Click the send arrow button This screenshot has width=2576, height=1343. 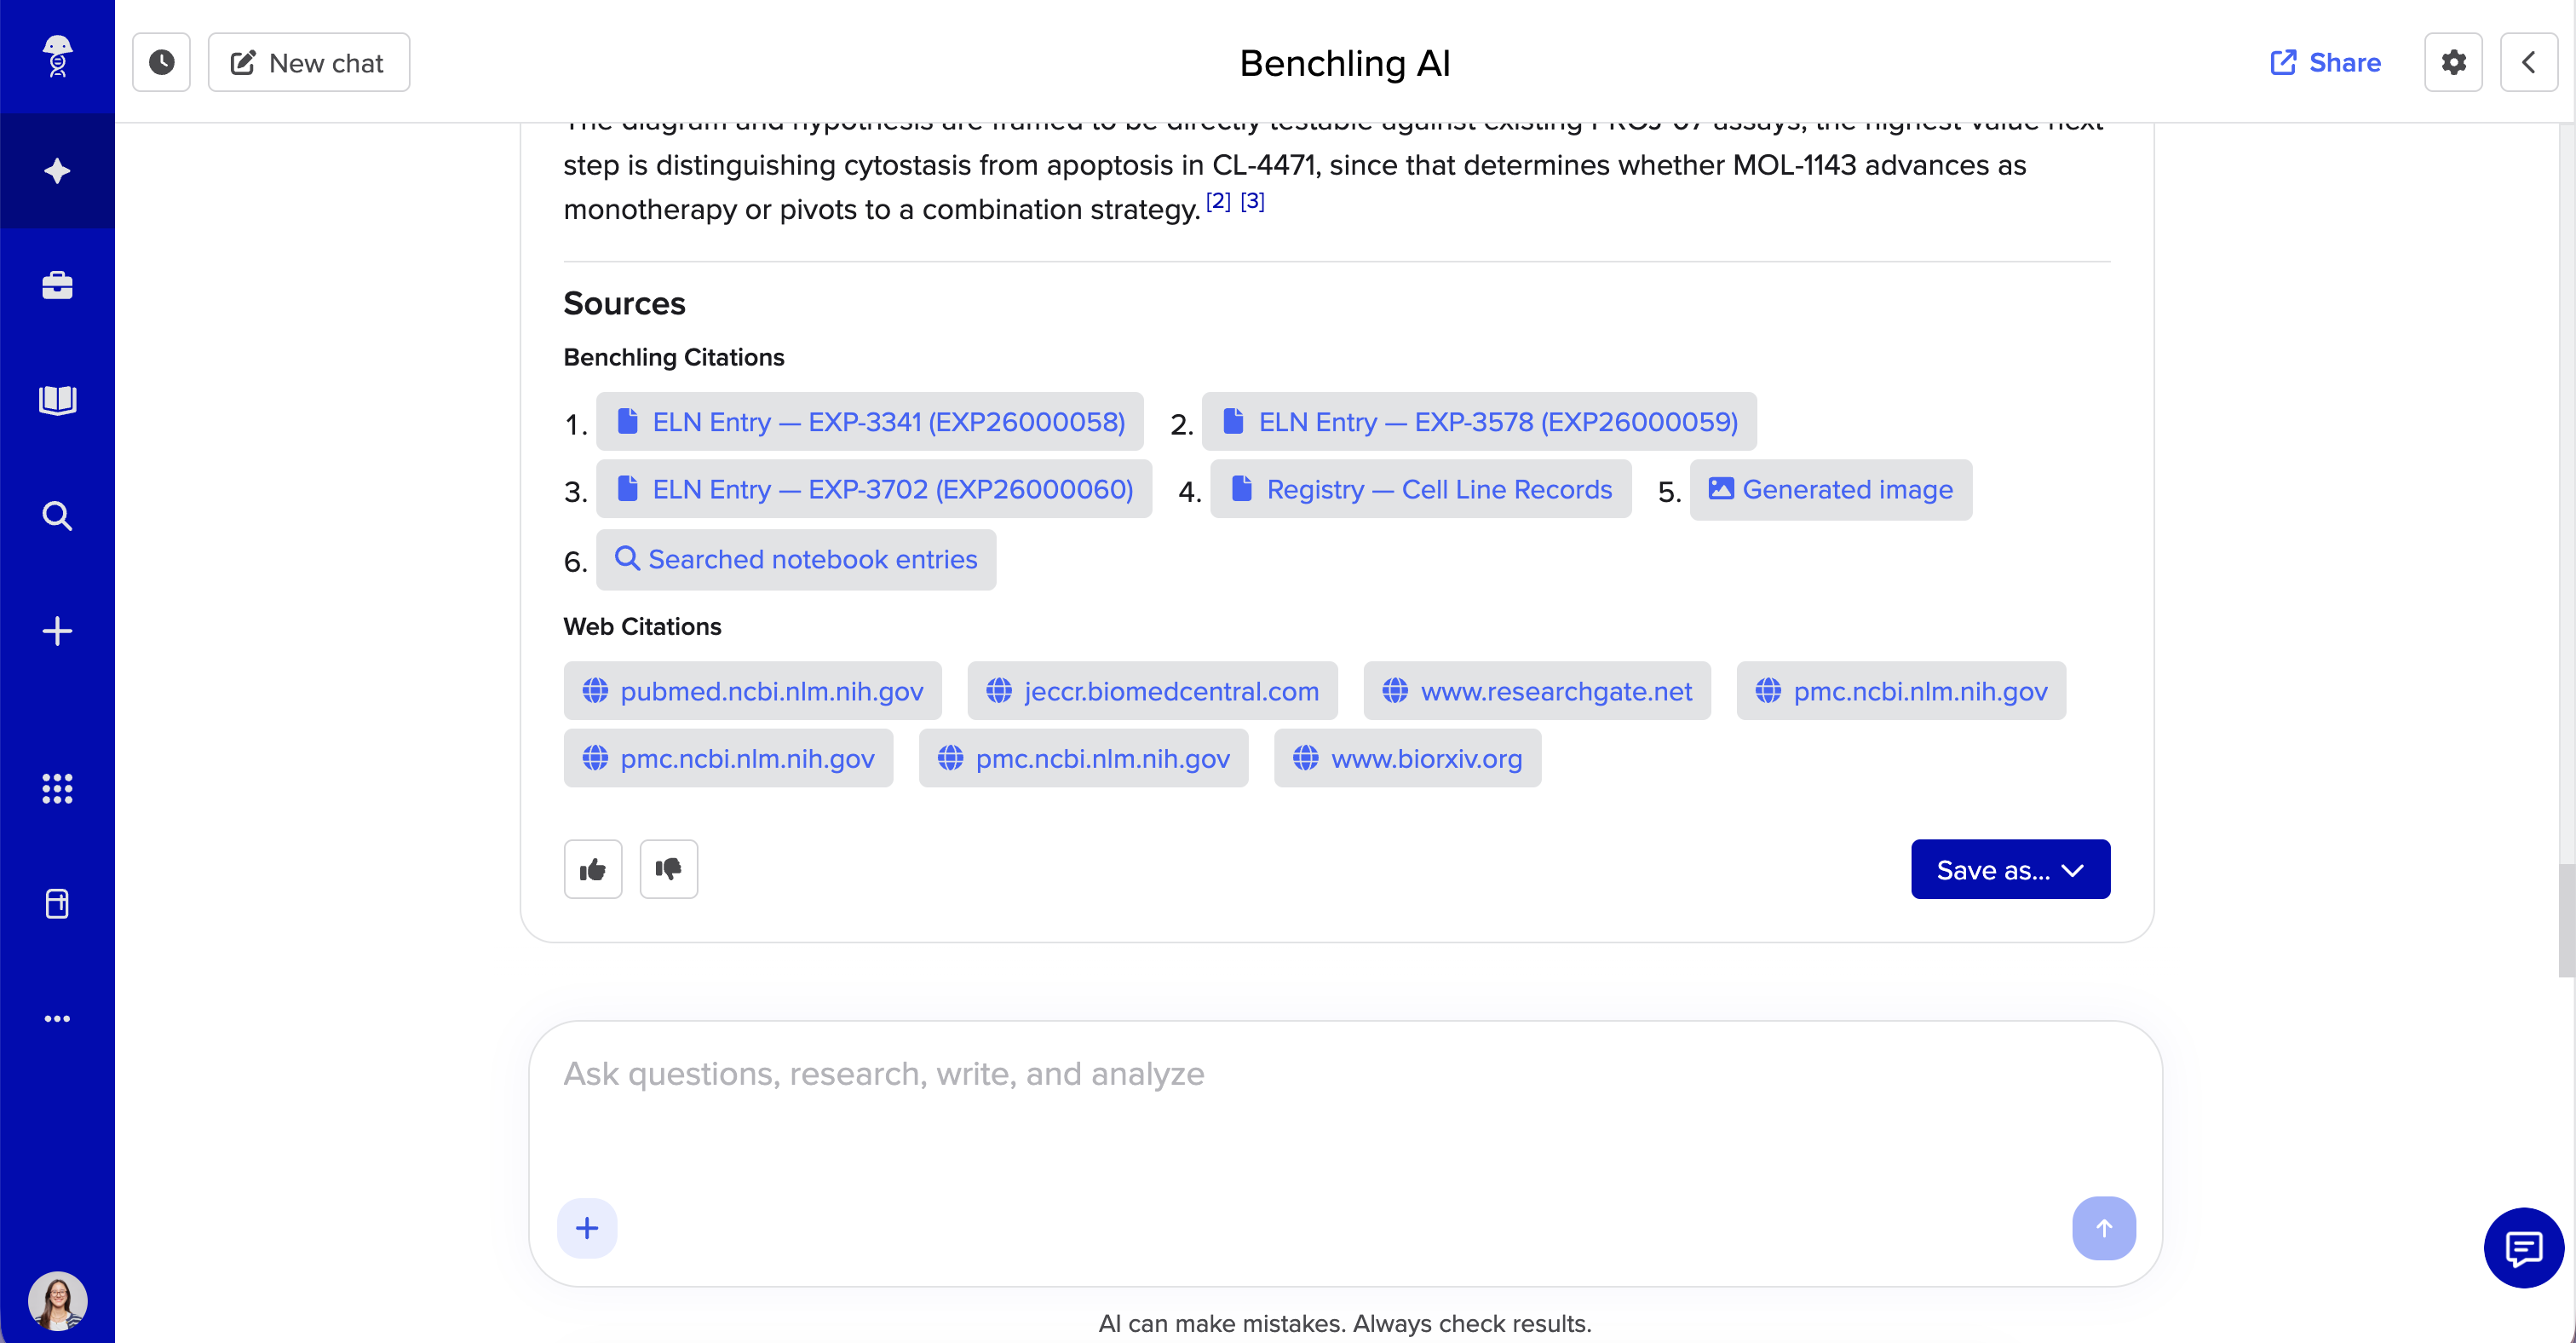tap(2103, 1228)
